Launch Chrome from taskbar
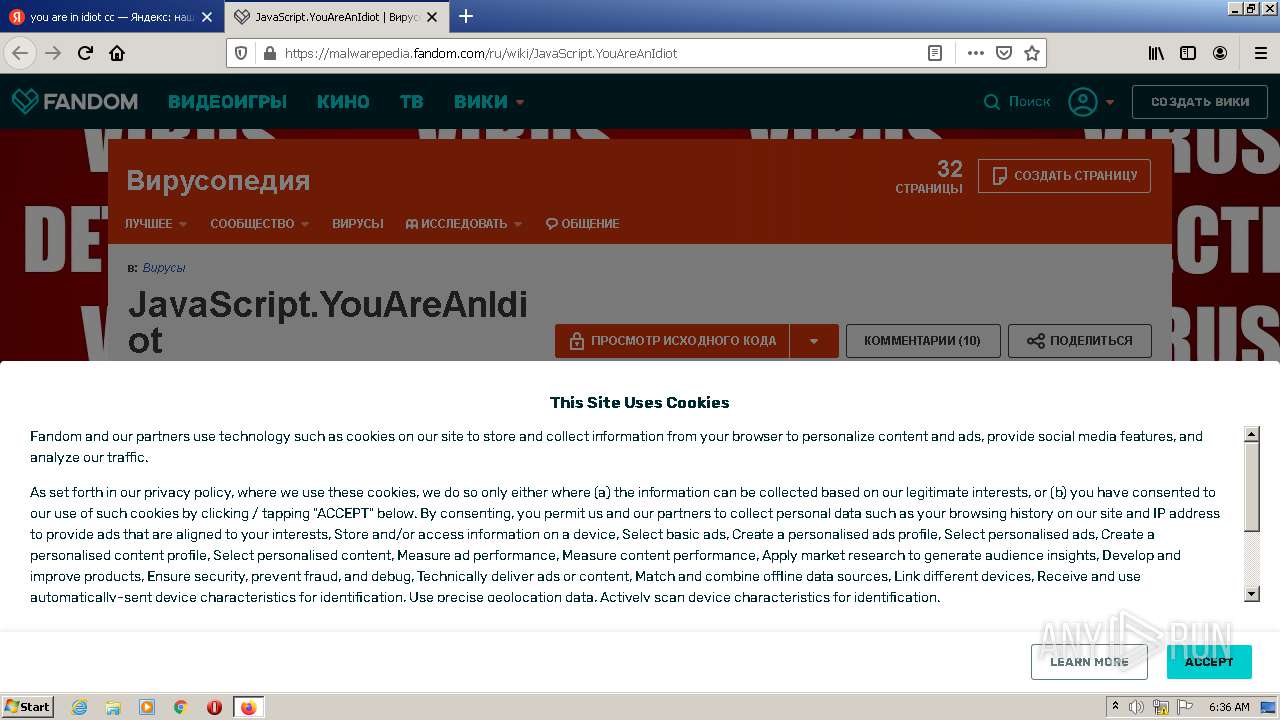 [181, 707]
